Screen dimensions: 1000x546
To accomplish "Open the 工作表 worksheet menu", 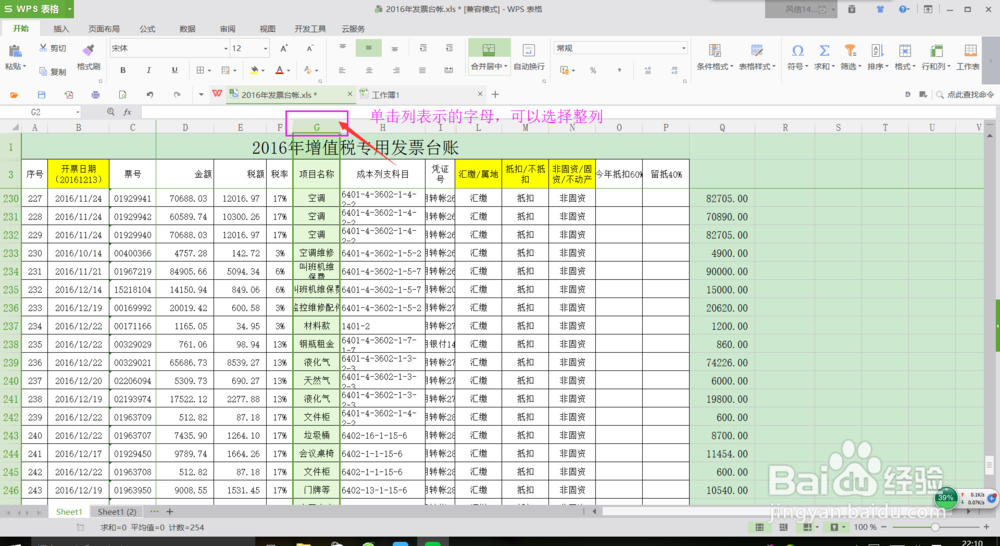I will [x=969, y=57].
